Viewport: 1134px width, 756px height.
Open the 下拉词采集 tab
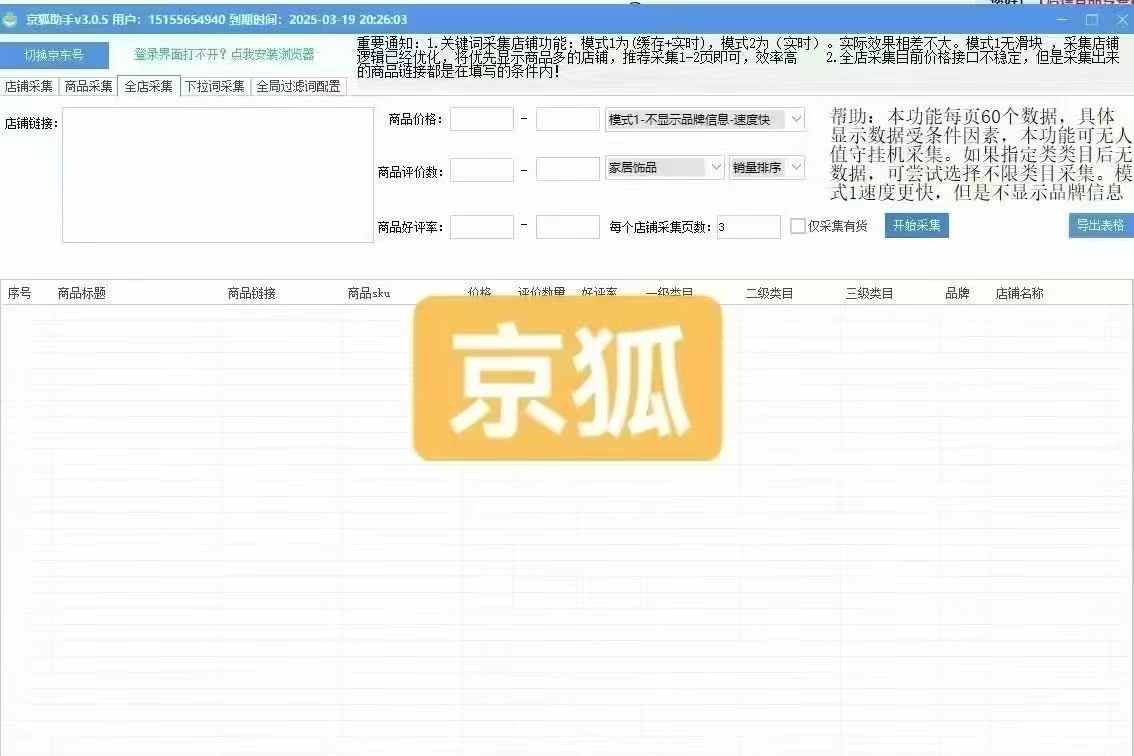coord(214,87)
